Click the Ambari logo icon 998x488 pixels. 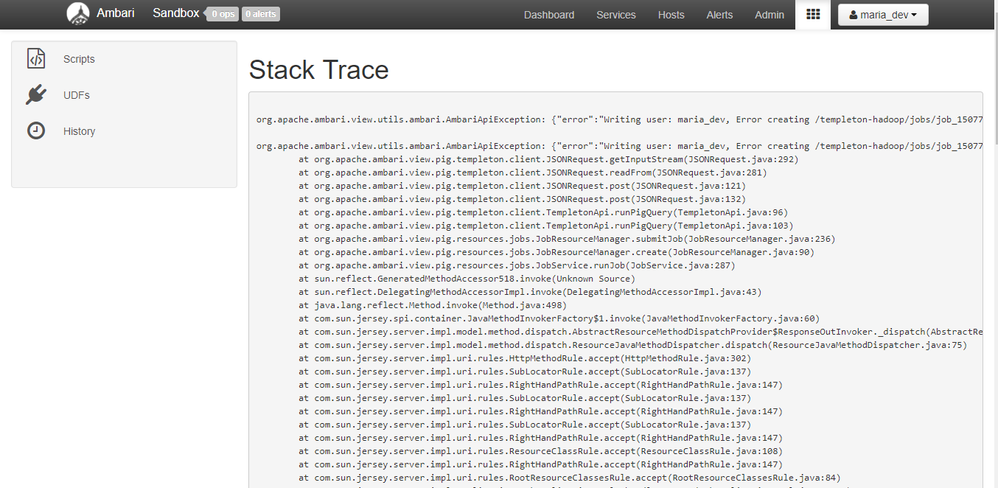tap(78, 14)
